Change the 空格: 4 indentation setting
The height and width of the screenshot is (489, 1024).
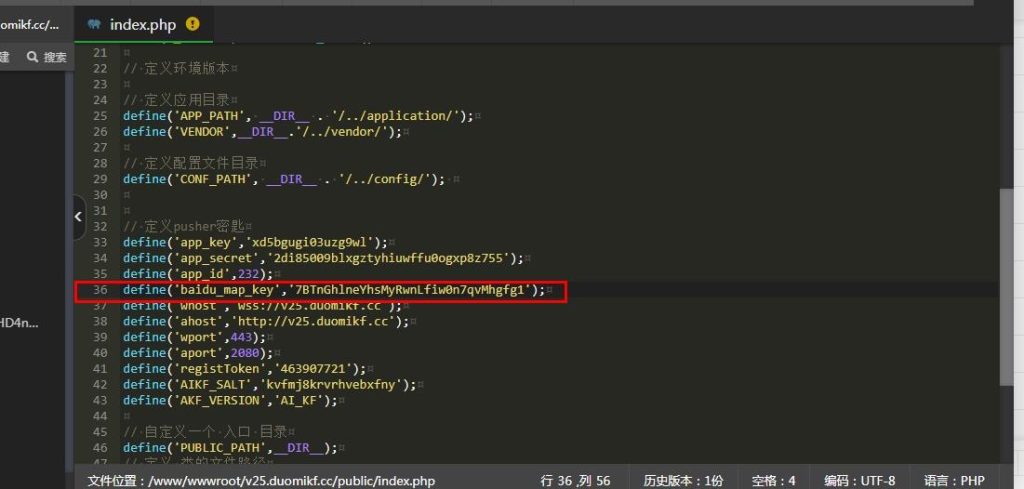pos(775,481)
